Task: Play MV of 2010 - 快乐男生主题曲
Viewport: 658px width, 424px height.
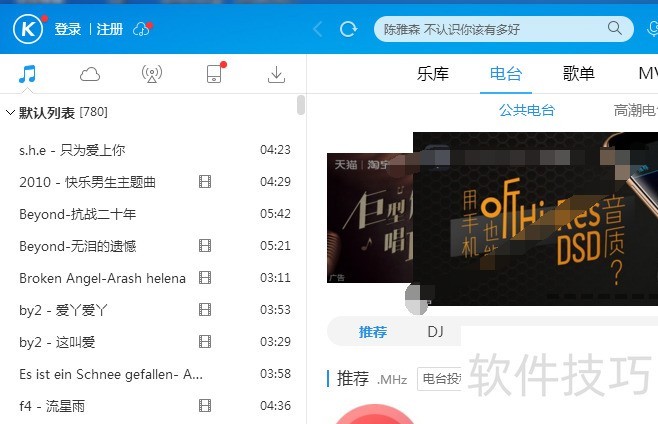Action: coord(205,182)
